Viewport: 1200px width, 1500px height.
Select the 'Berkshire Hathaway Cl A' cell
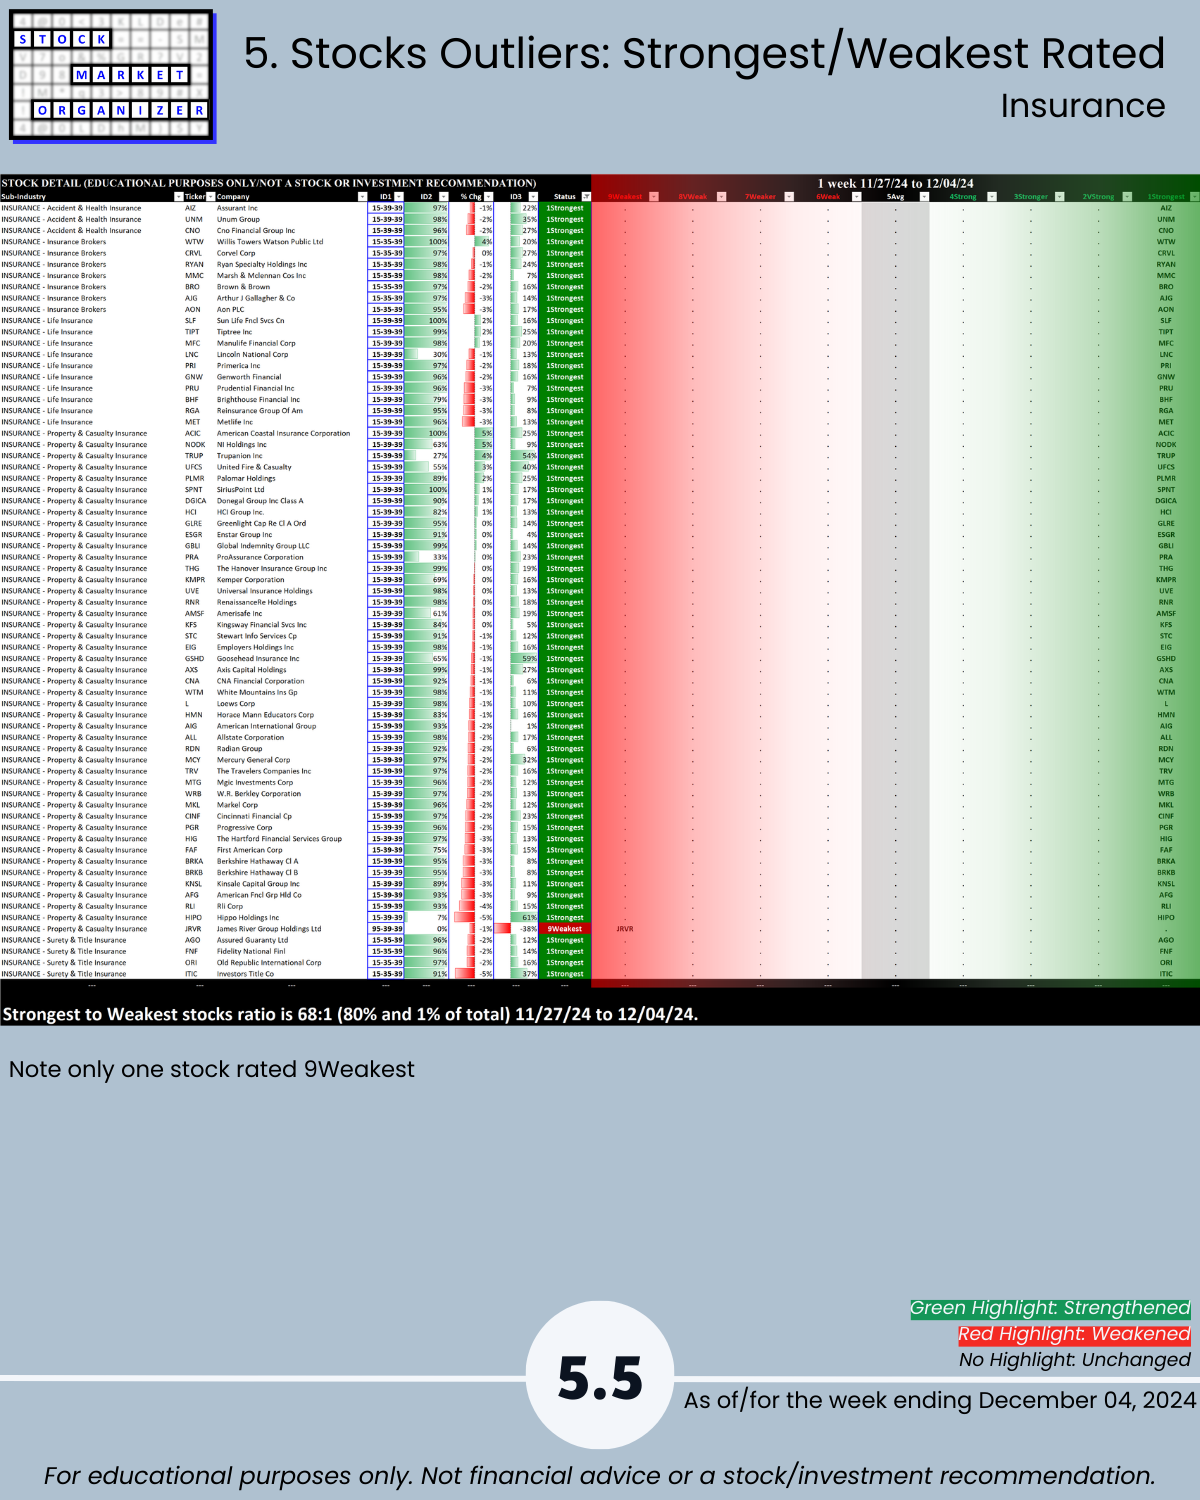258,861
